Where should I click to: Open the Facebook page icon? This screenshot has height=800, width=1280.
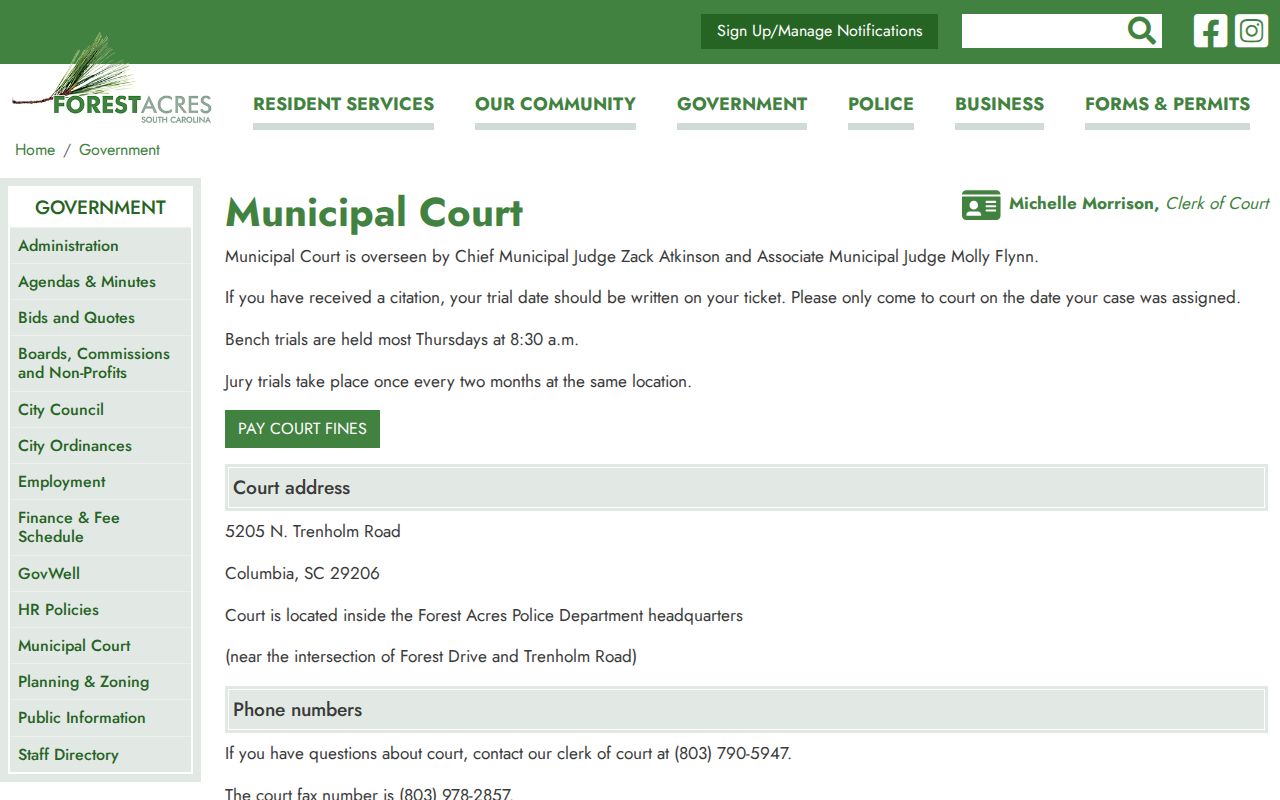(1210, 31)
